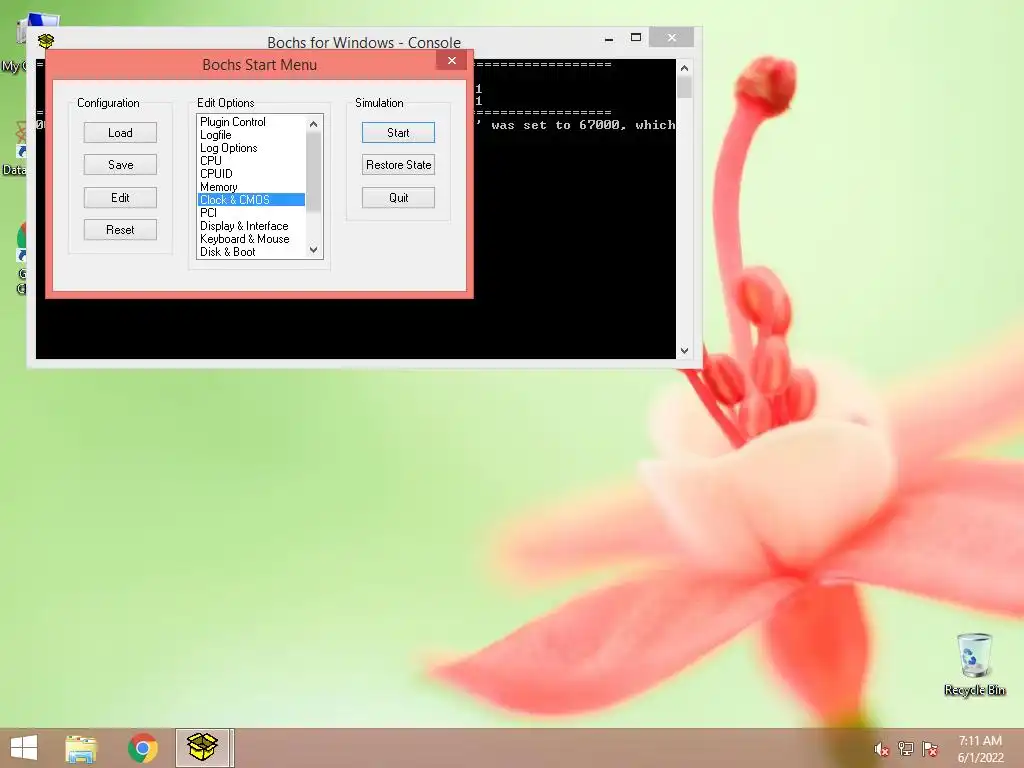
Task: Quit the Bochs Start Menu
Action: coord(398,197)
